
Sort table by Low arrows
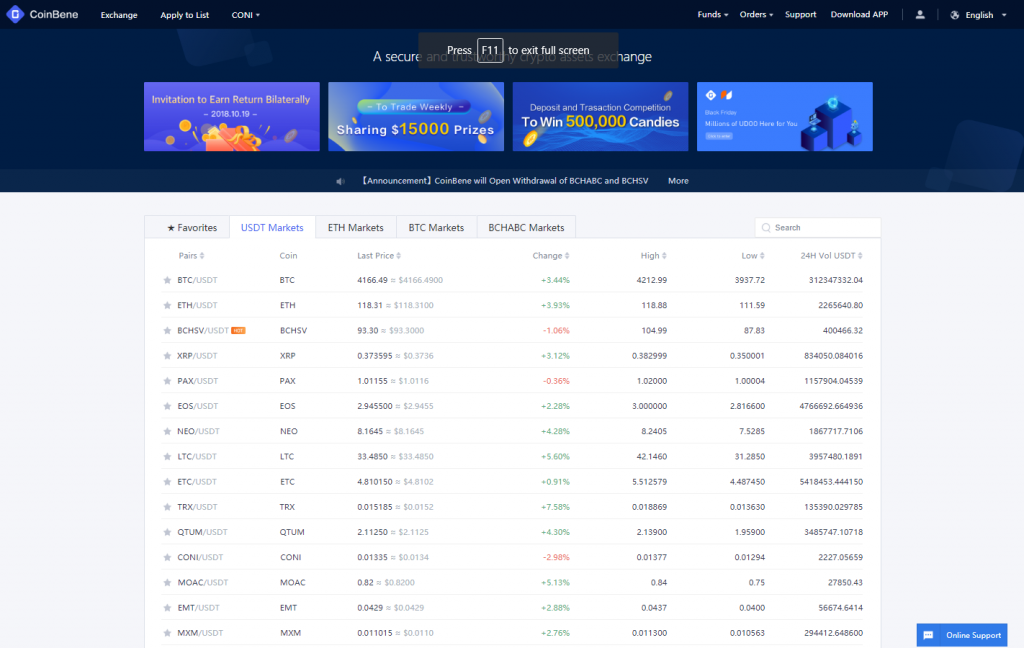(x=762, y=256)
